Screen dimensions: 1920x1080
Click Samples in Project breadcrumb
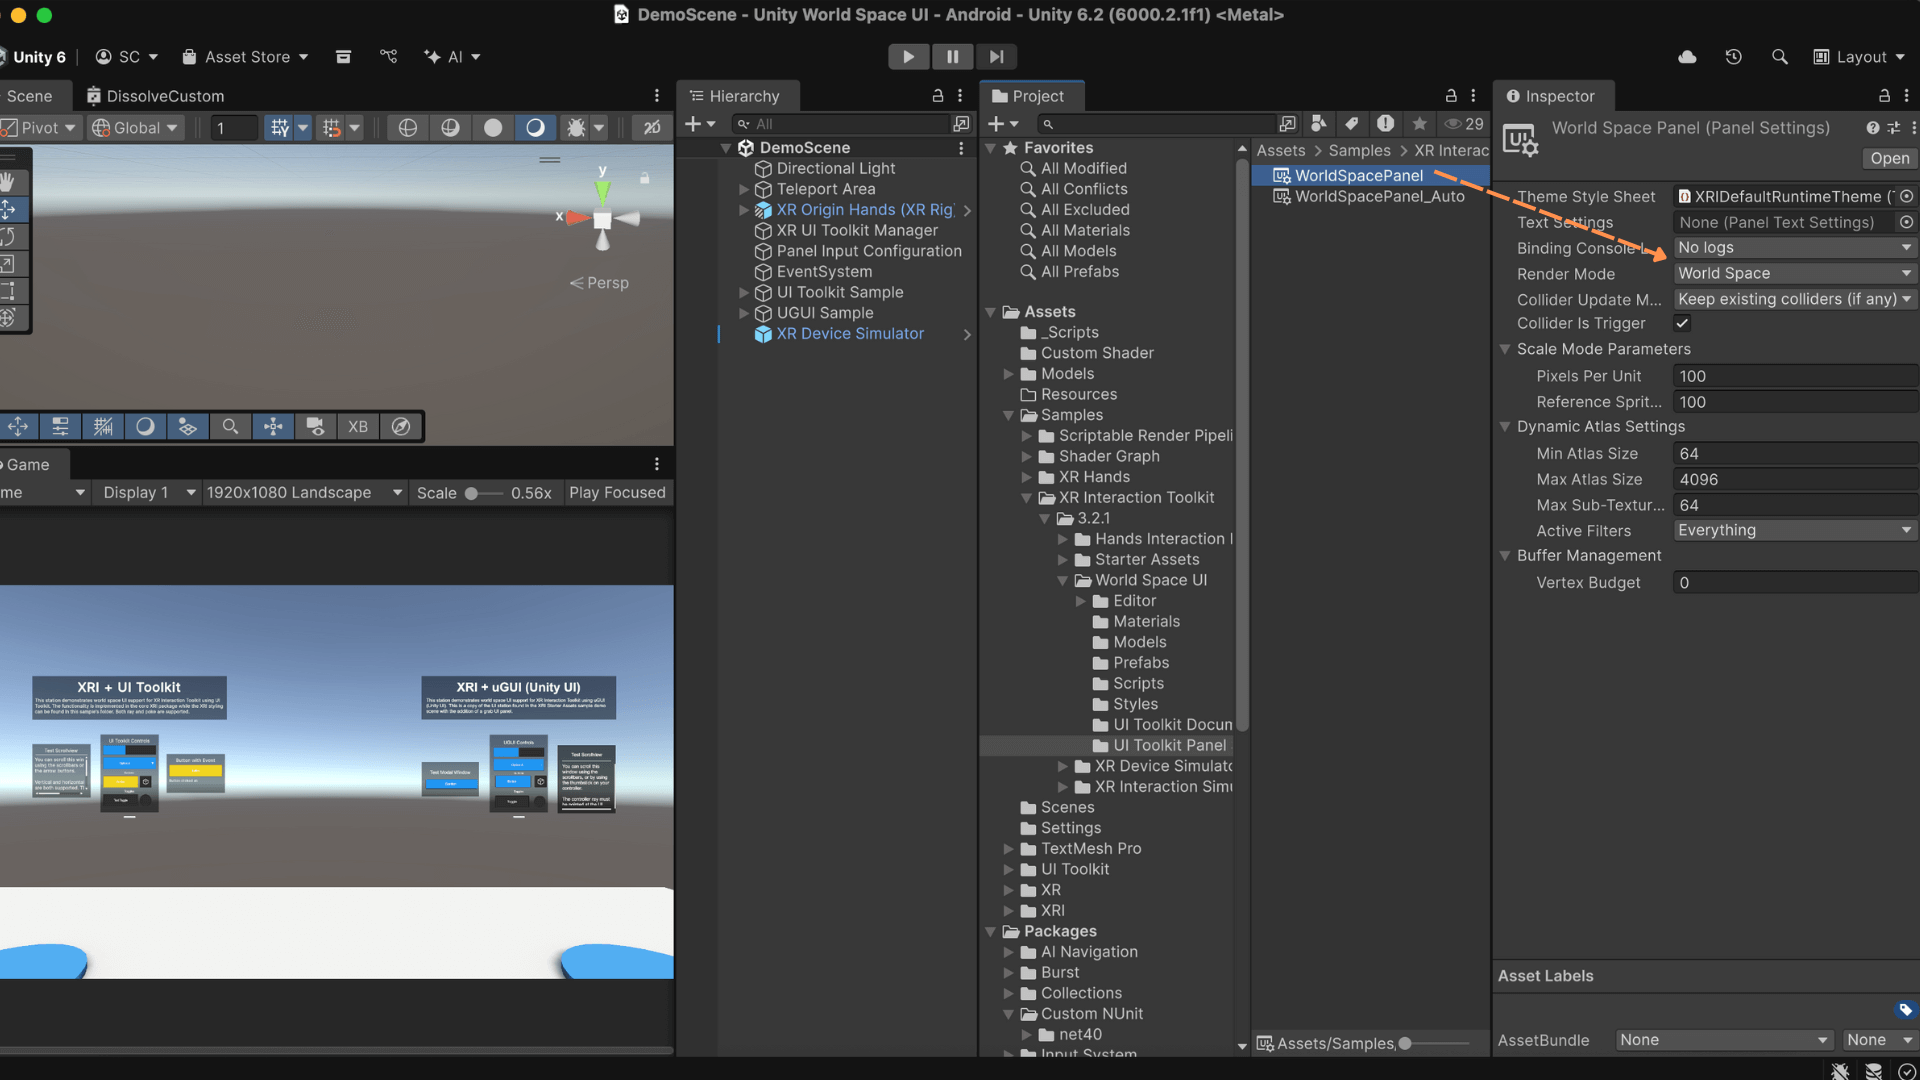[1359, 150]
